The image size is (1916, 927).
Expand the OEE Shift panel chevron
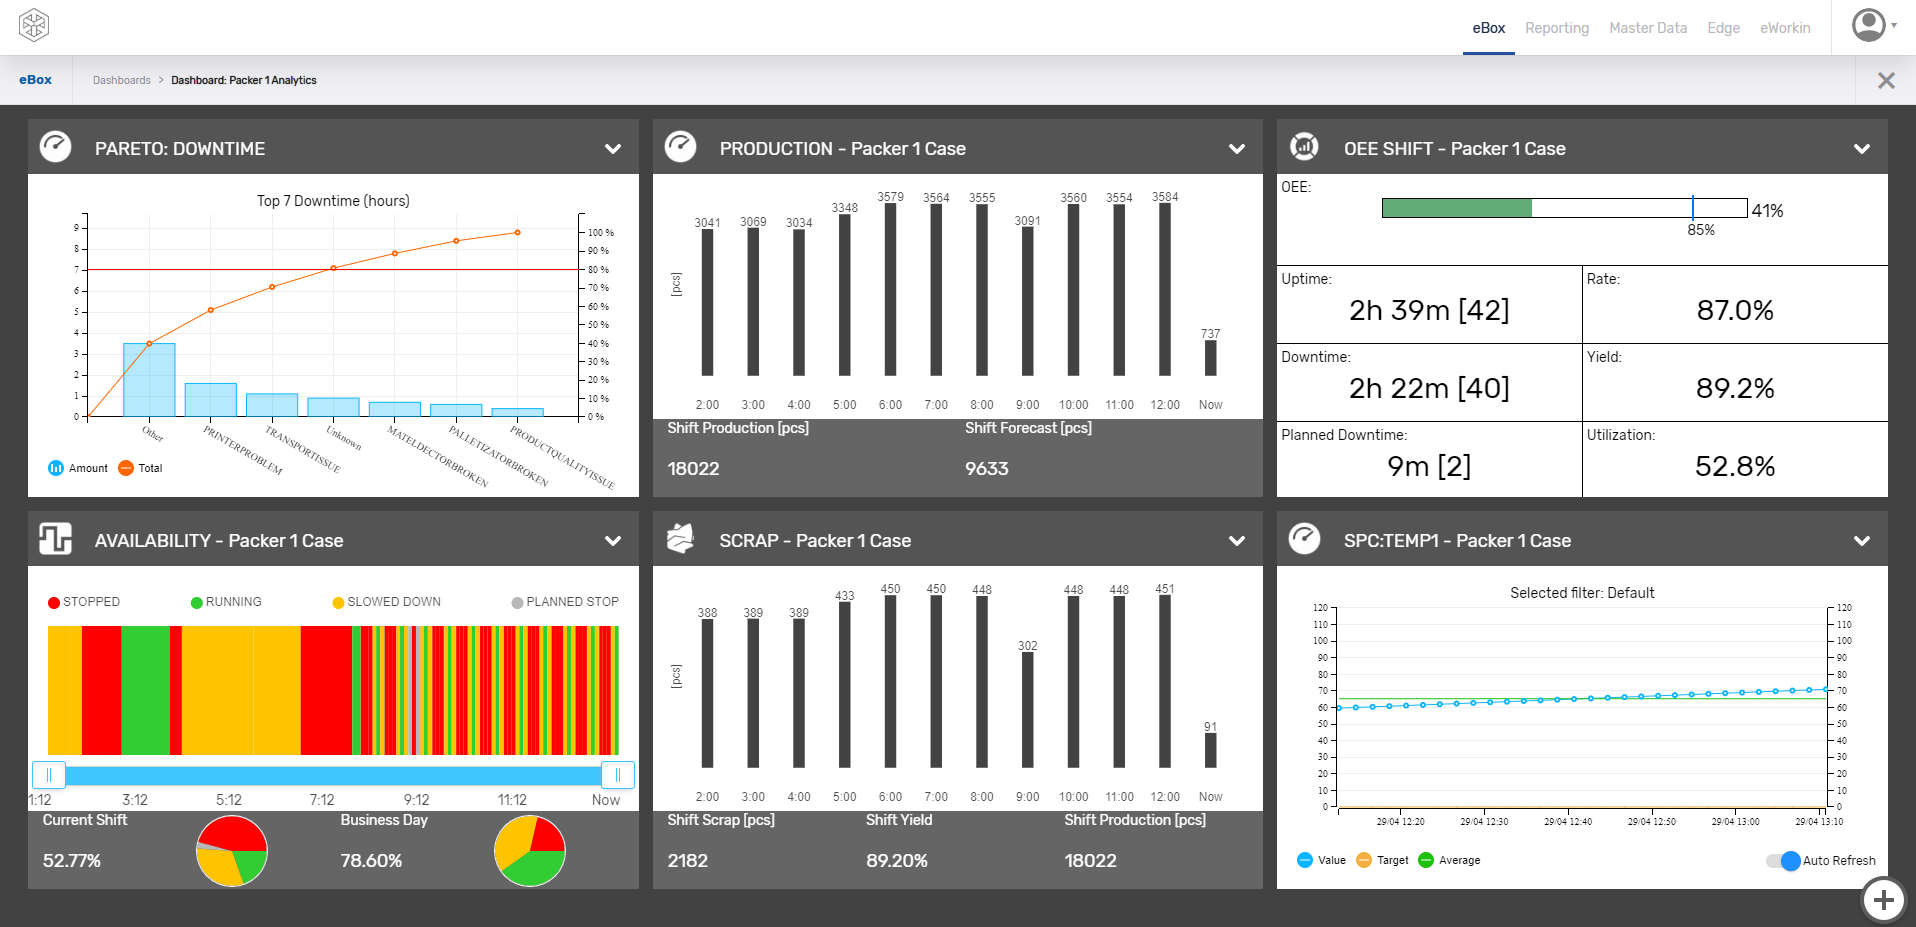pos(1861,149)
